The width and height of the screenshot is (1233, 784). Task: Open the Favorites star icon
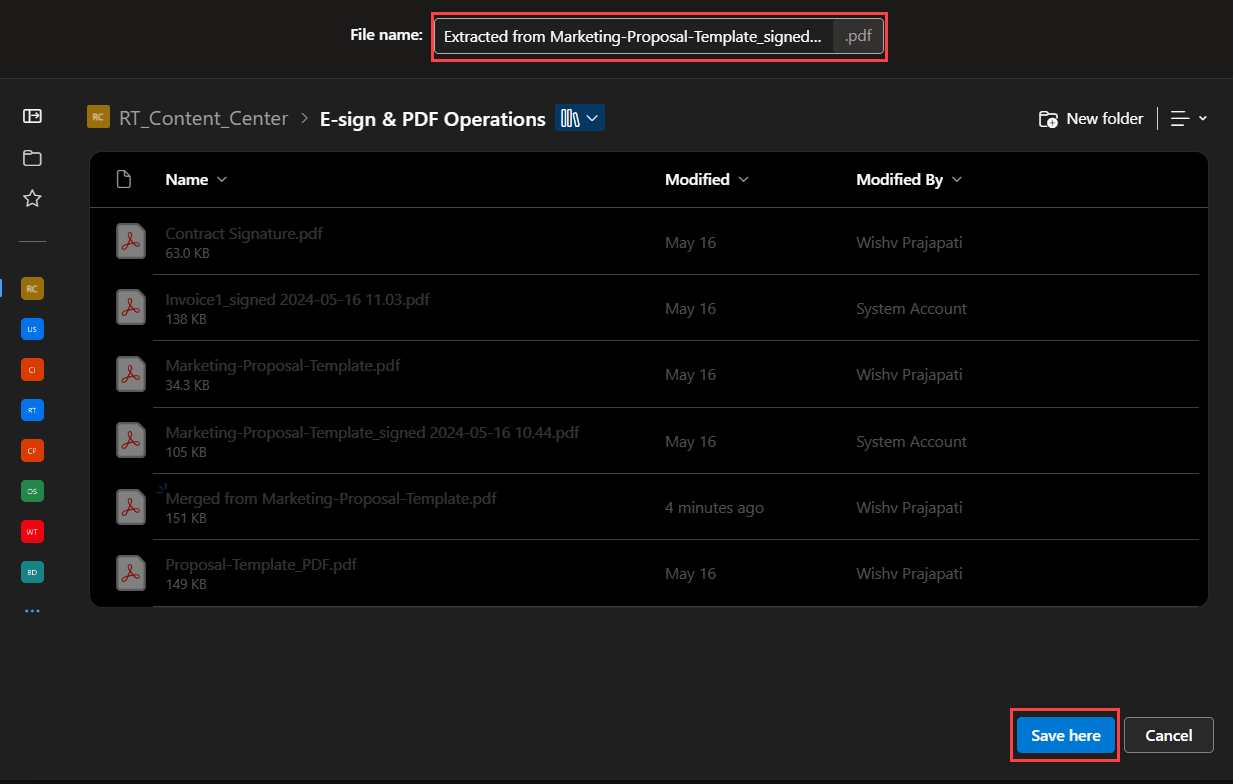click(x=32, y=198)
